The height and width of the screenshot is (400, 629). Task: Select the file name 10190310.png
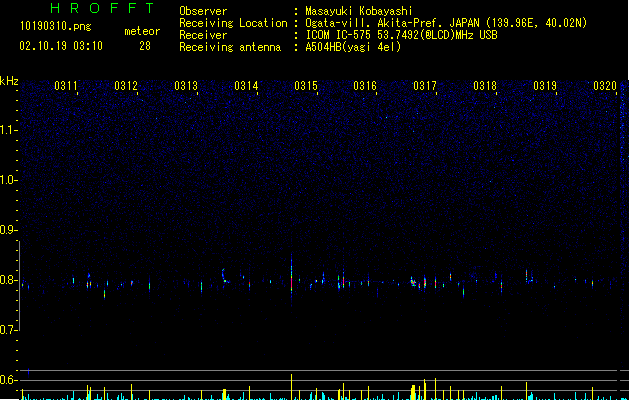point(56,27)
